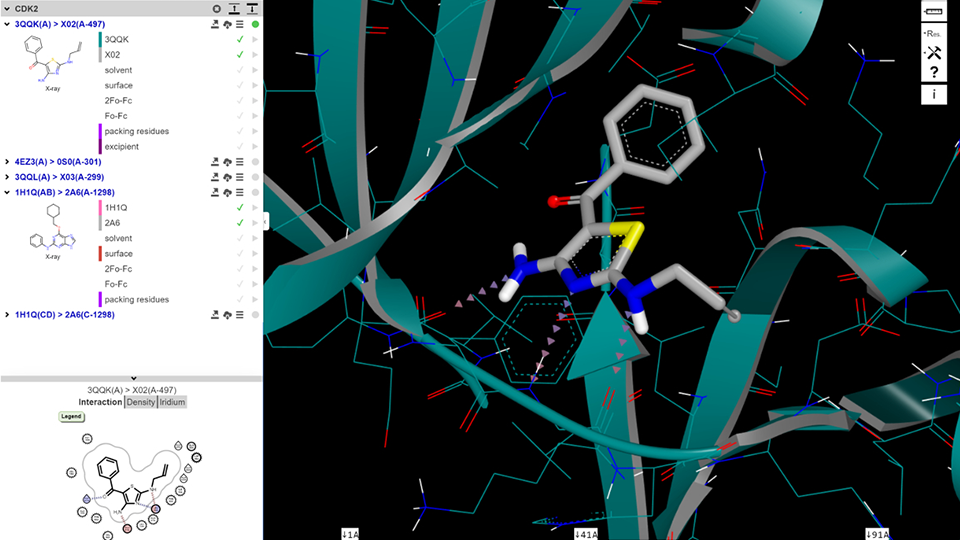Click the export icon on the 3QQL(A) row
The width and height of the screenshot is (960, 540).
click(215, 178)
